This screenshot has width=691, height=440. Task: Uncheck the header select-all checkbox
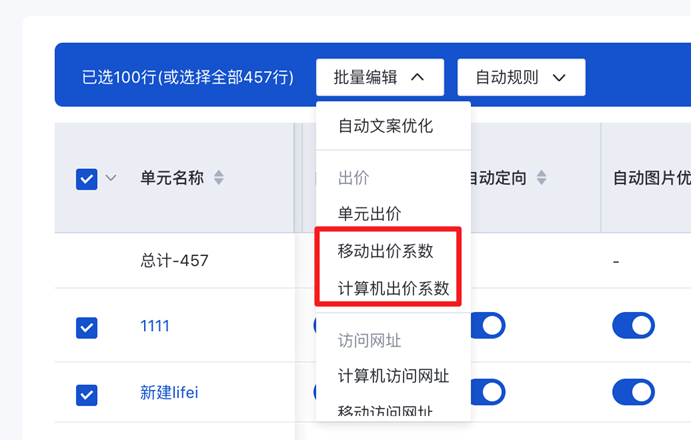tap(87, 179)
